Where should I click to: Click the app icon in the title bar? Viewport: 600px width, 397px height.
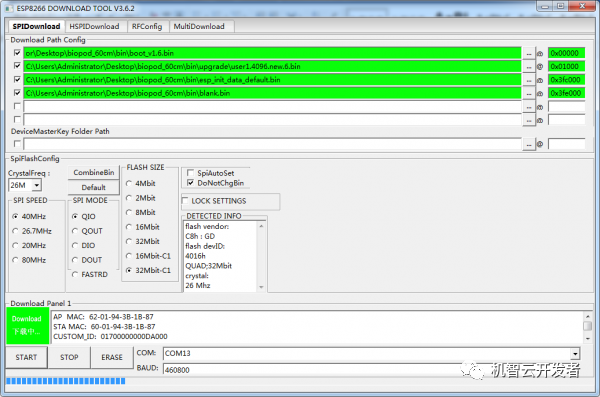tap(9, 8)
